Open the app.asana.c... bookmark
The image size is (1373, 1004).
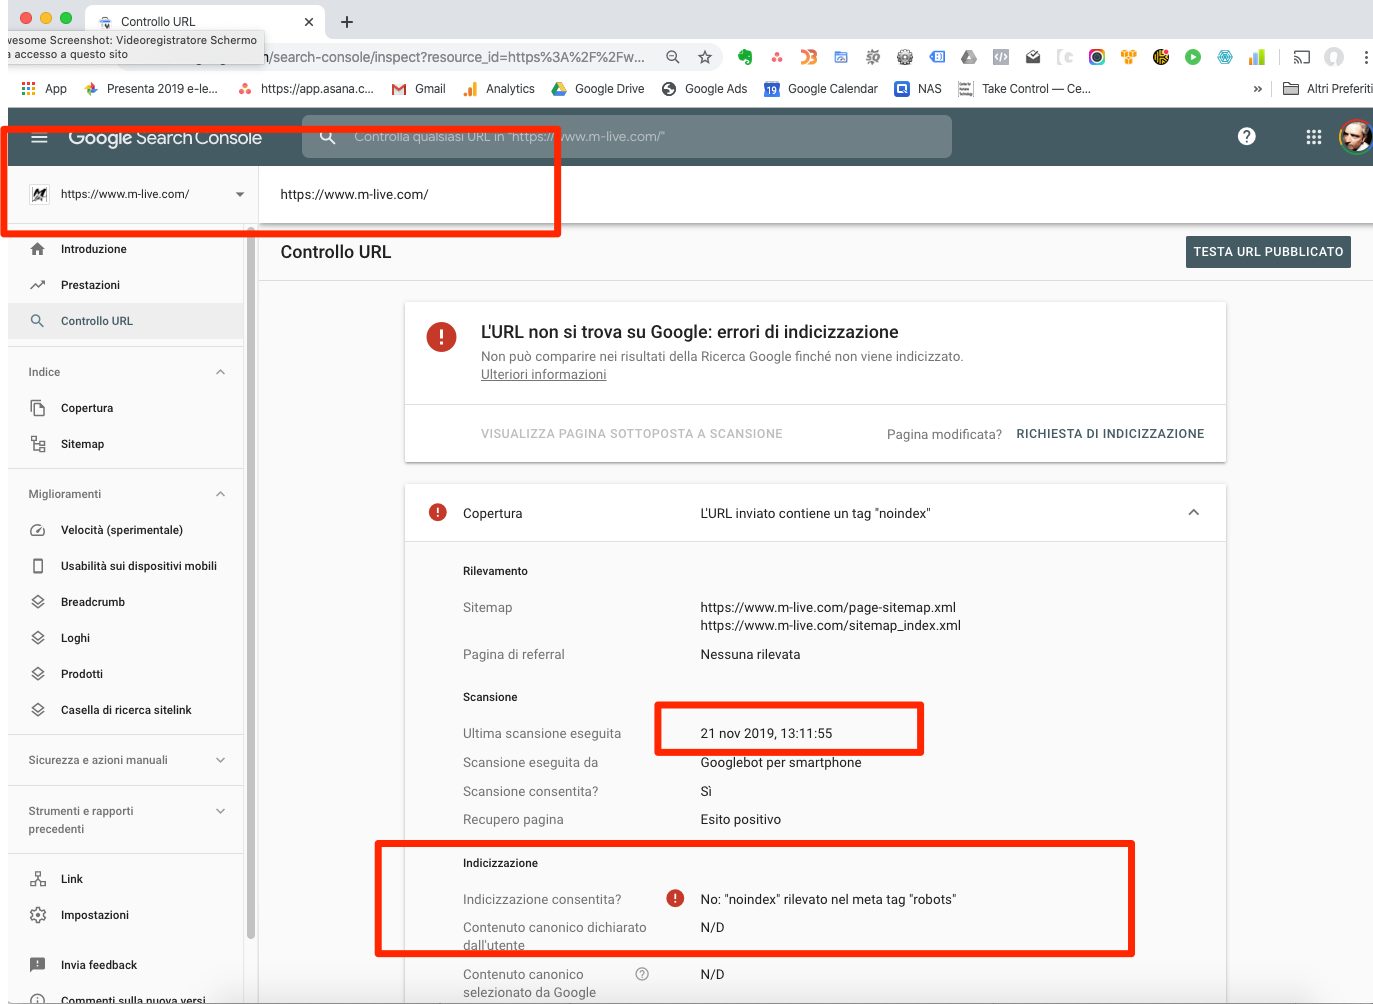[x=306, y=89]
